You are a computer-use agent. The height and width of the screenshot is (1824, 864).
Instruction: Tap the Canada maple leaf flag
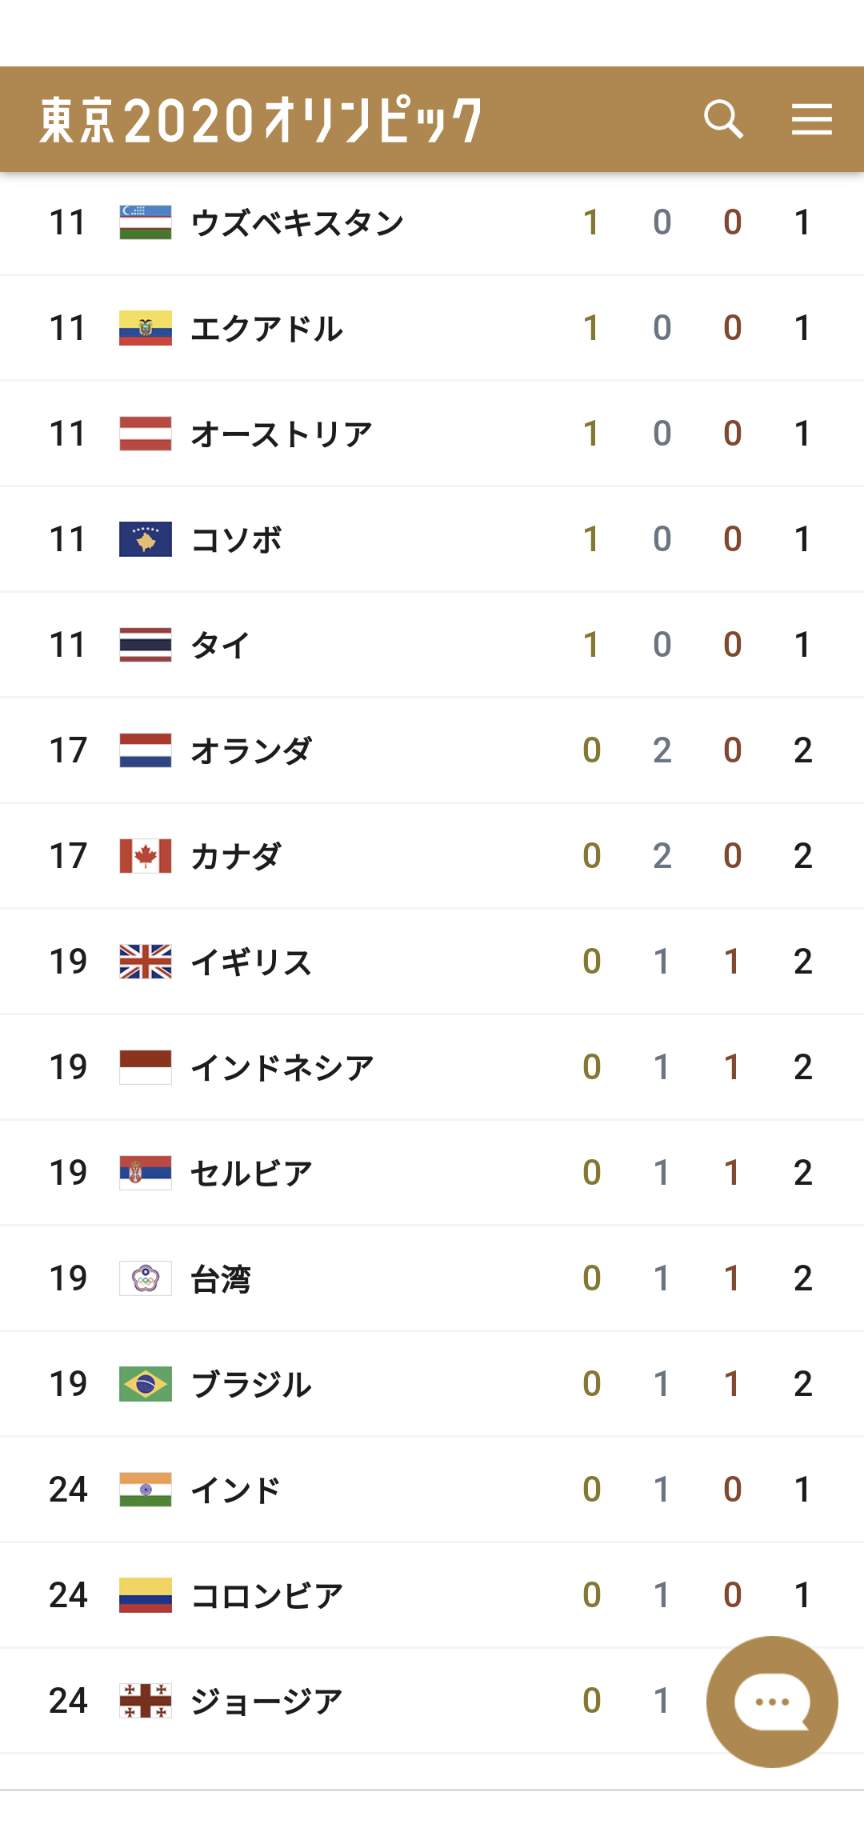click(145, 856)
